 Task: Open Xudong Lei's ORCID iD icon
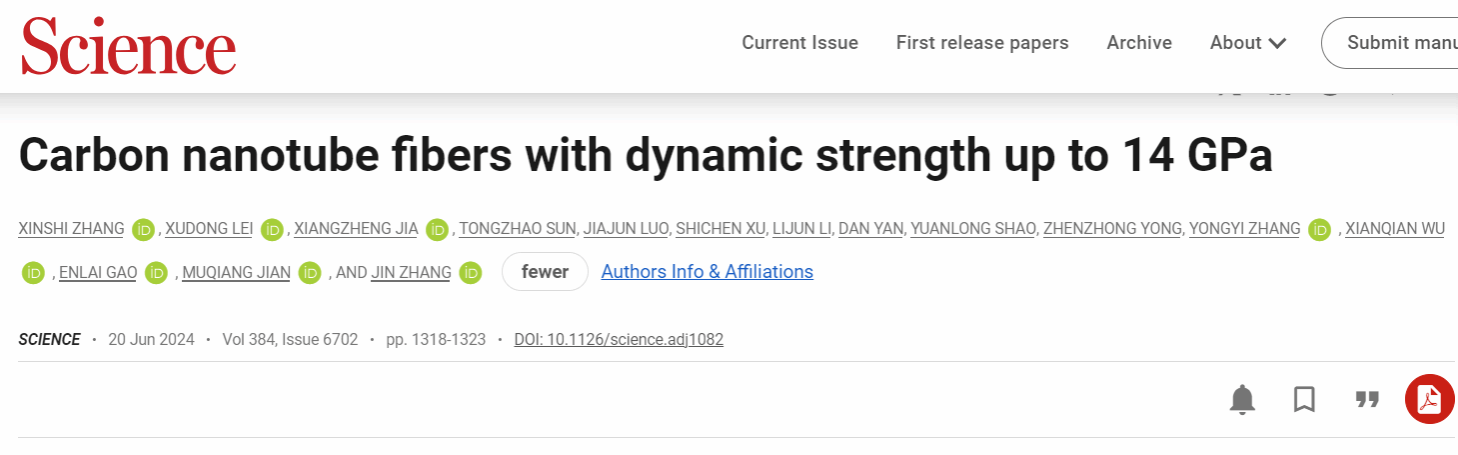click(272, 229)
